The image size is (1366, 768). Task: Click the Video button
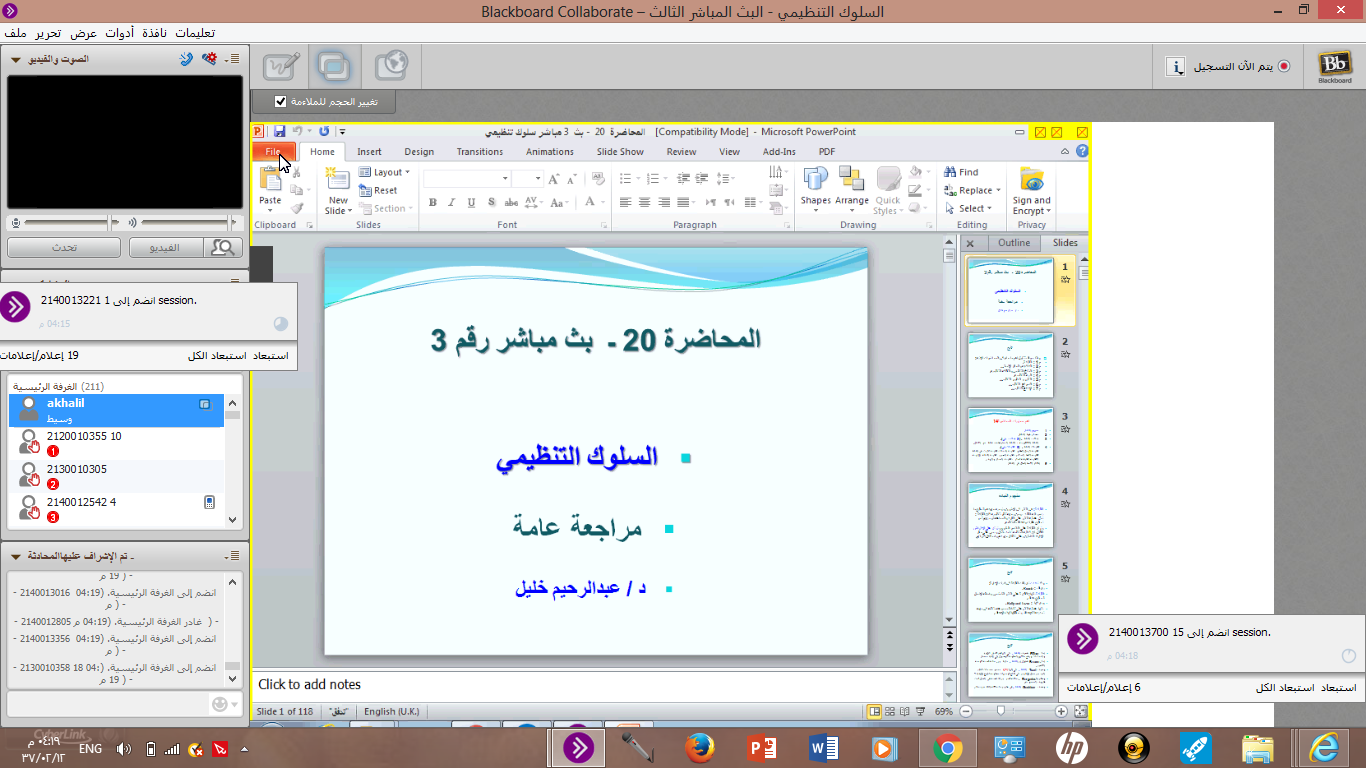[164, 247]
